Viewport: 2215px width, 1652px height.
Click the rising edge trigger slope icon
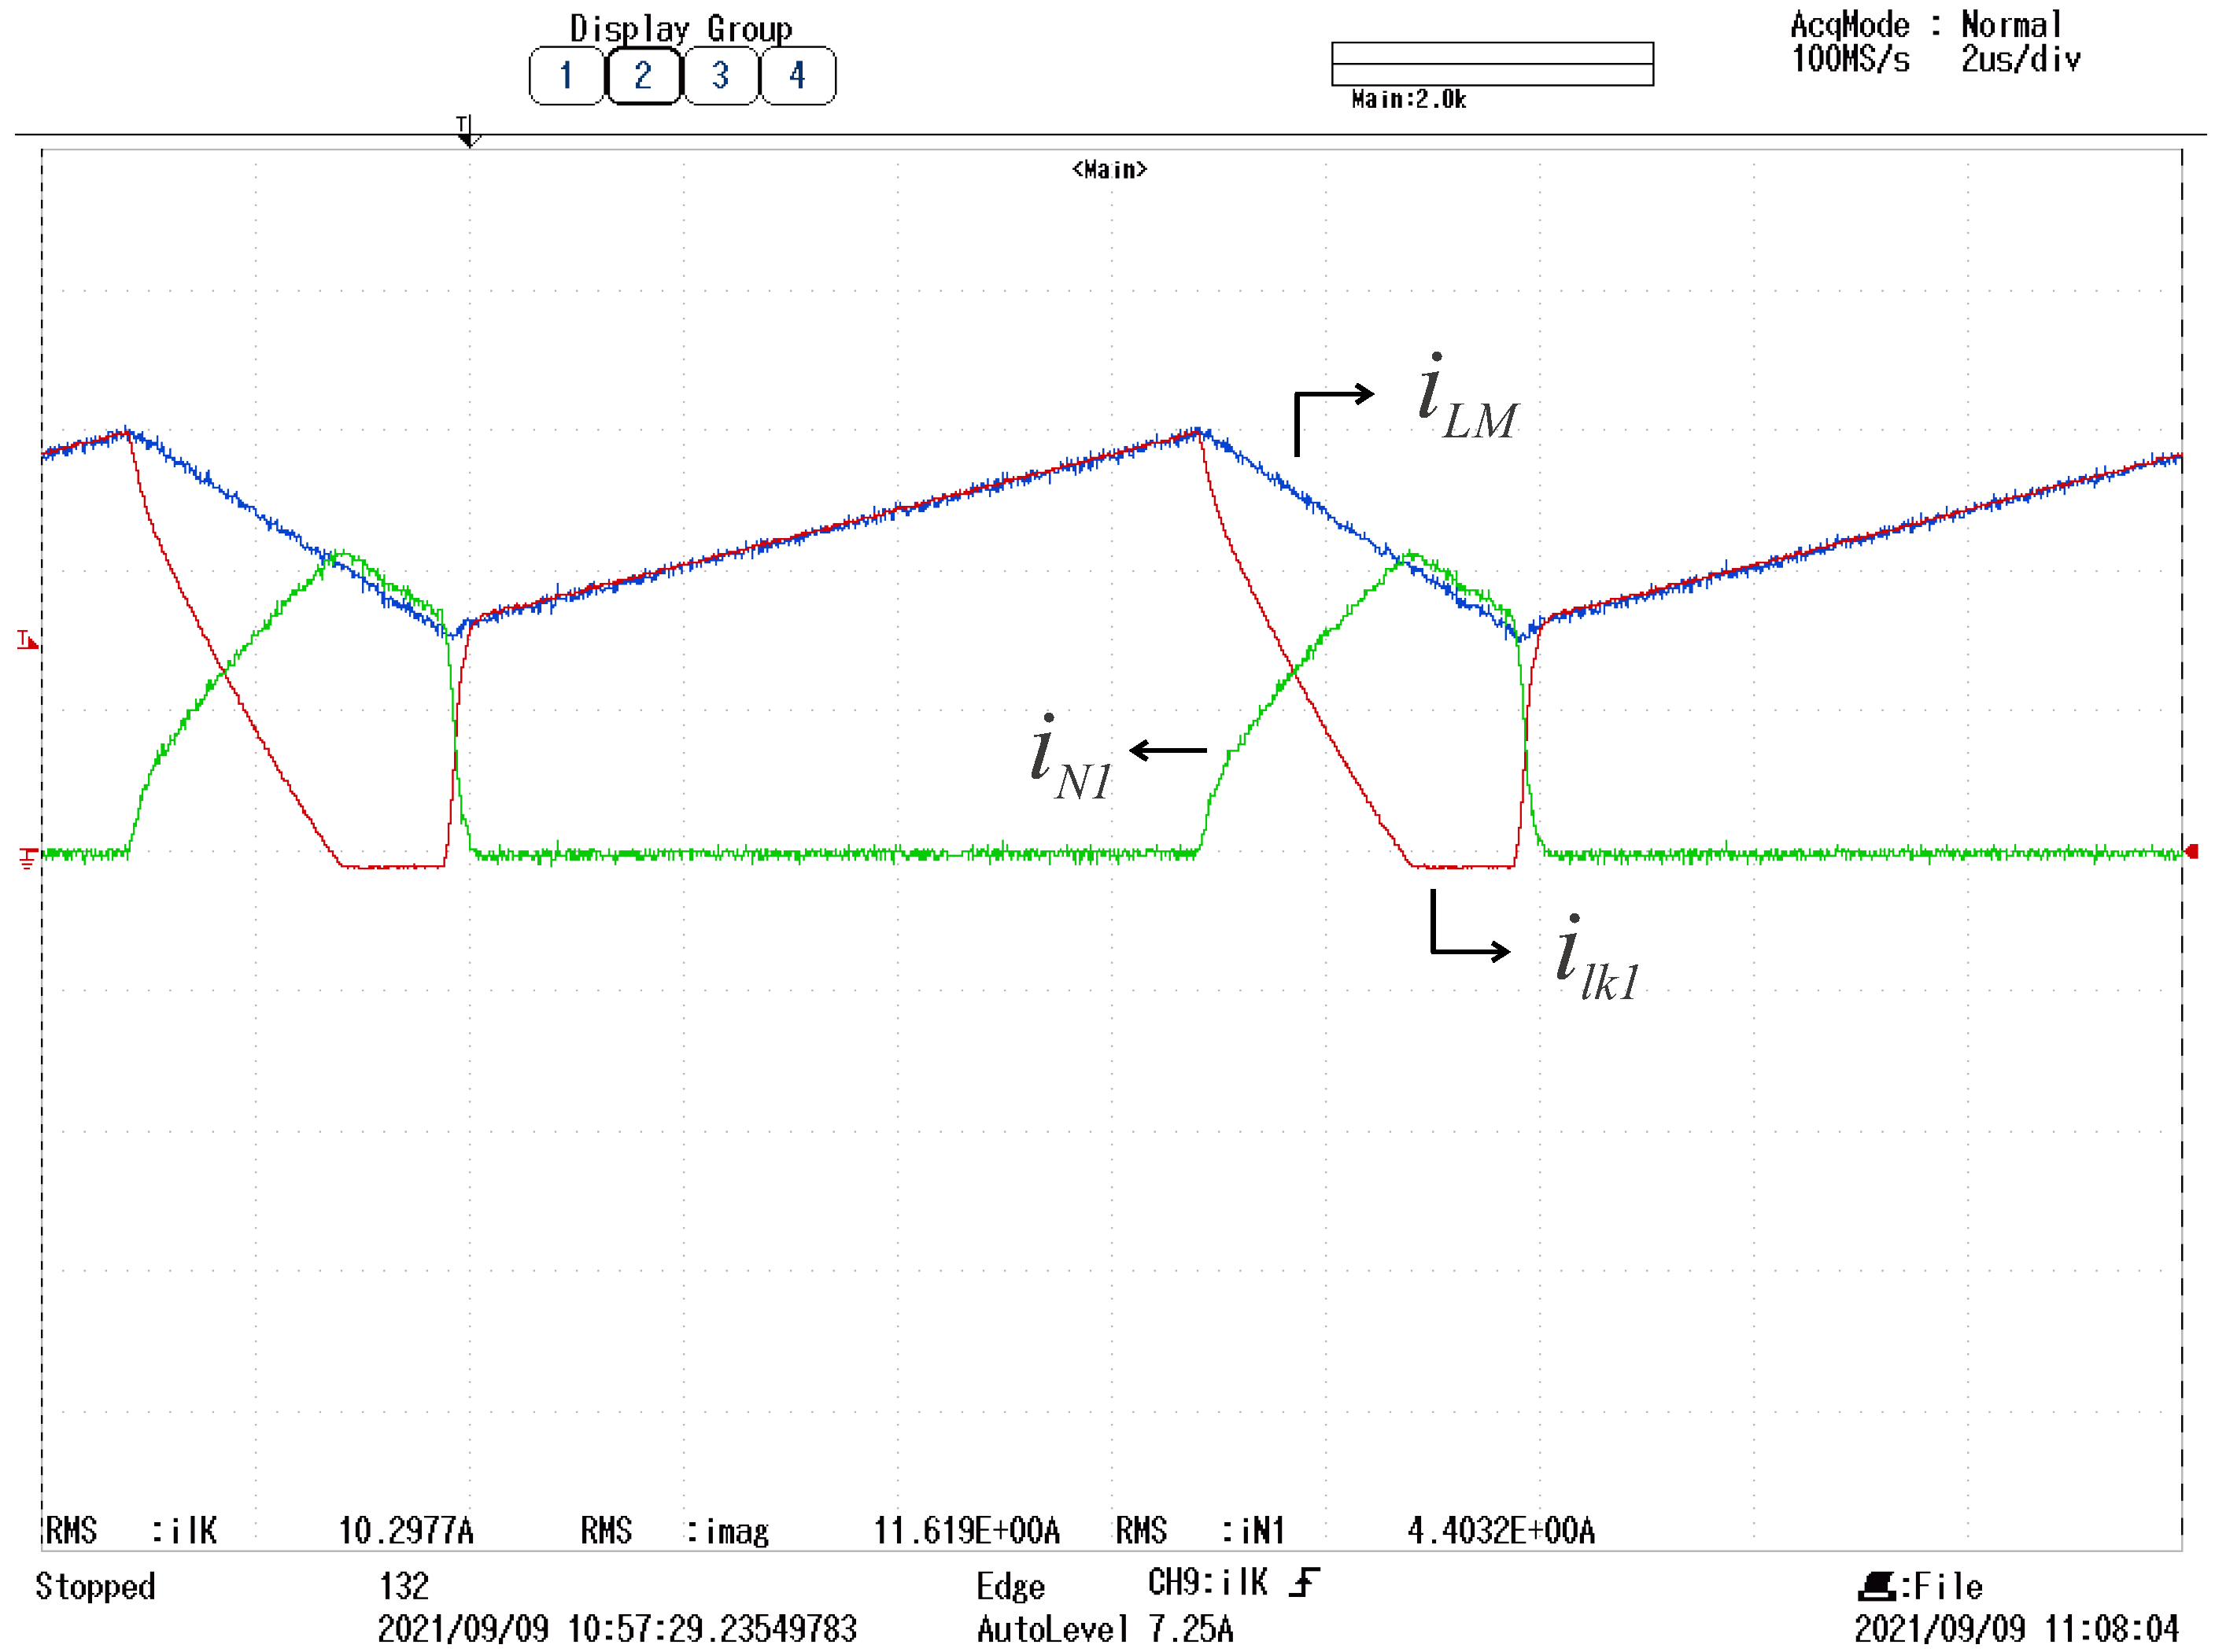[1303, 1582]
